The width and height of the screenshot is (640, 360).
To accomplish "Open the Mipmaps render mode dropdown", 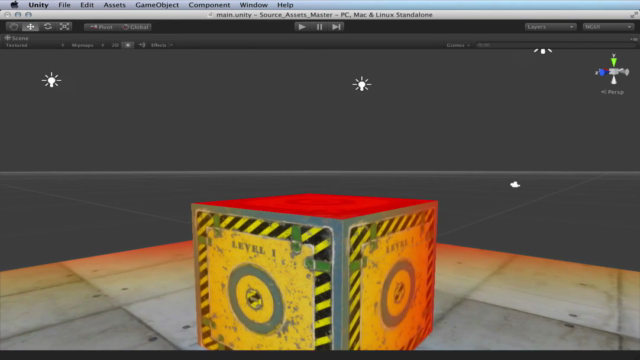I will [x=87, y=45].
